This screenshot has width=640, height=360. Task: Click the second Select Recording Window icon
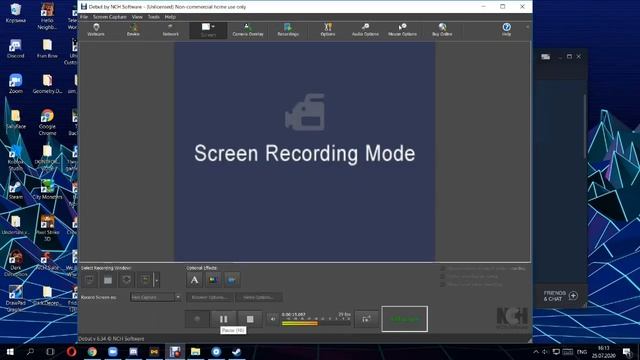[108, 280]
